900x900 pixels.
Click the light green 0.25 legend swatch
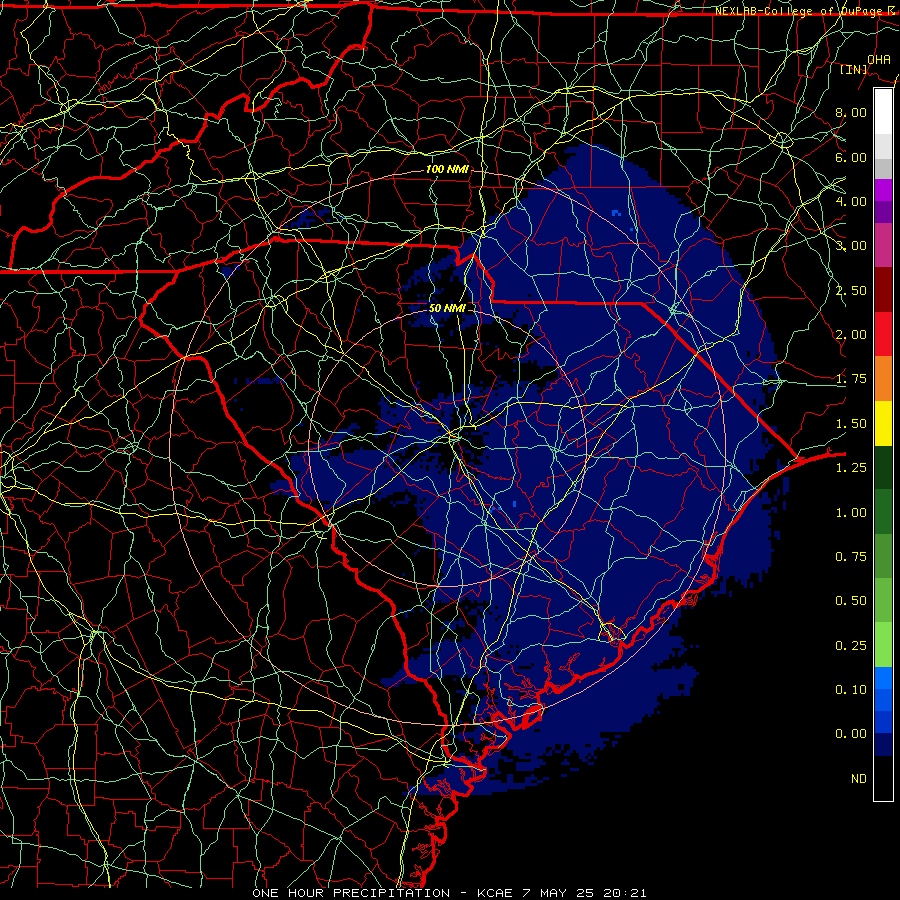883,645
